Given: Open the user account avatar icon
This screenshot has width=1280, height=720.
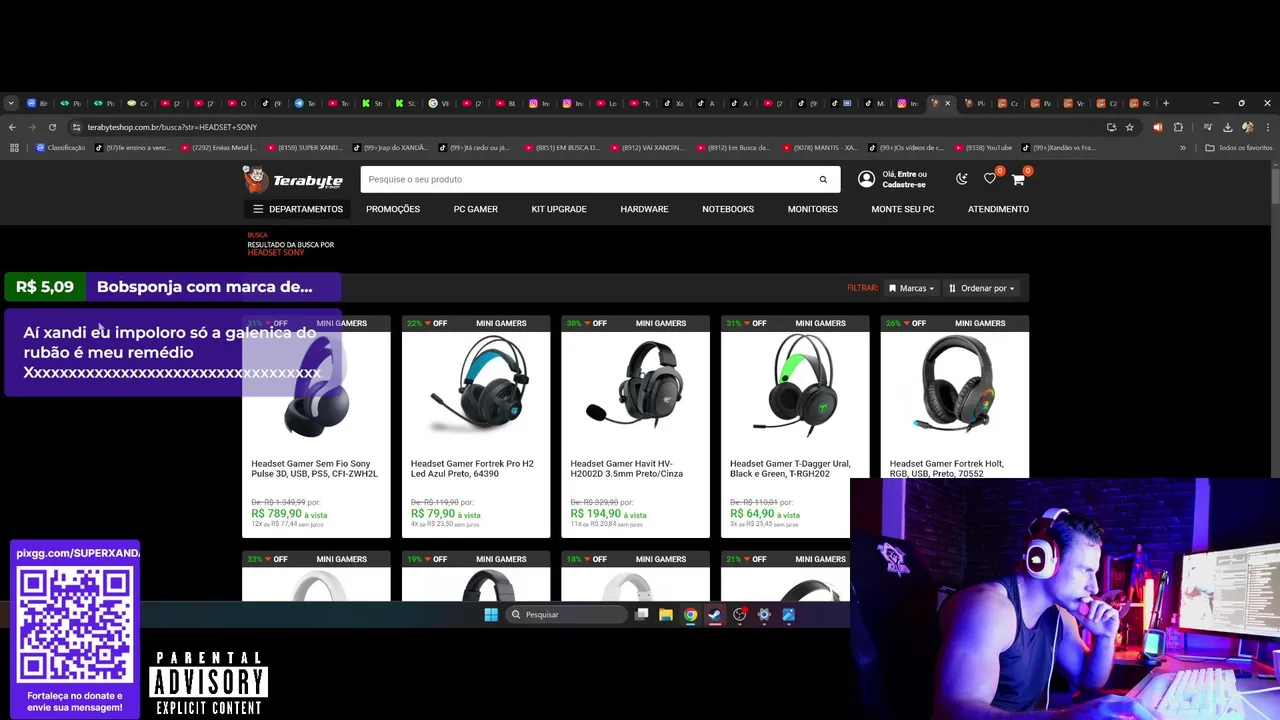Looking at the screenshot, I should pyautogui.click(x=866, y=179).
